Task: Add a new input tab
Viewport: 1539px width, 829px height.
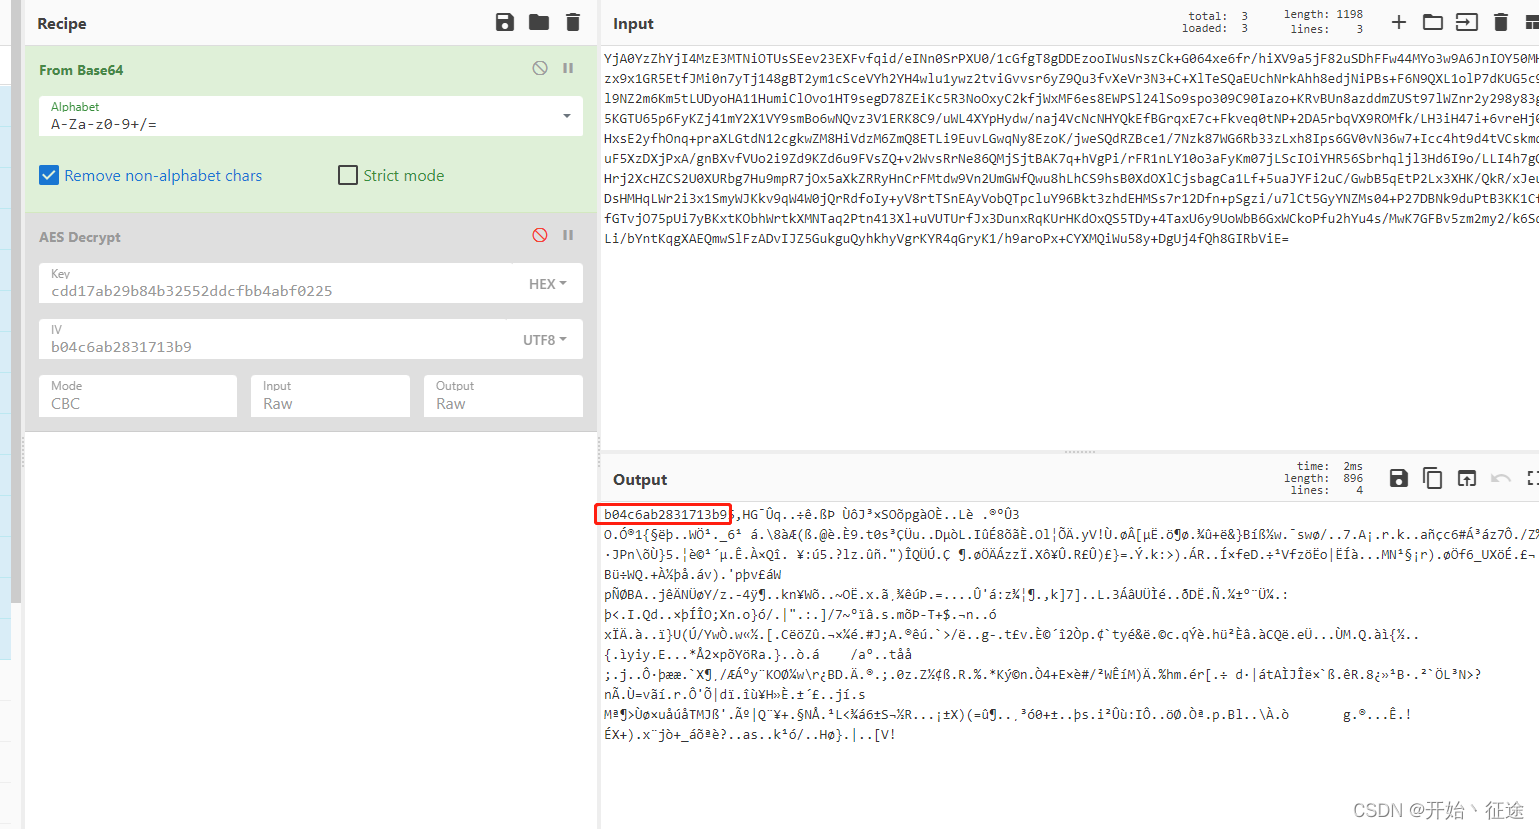Action: point(1399,22)
